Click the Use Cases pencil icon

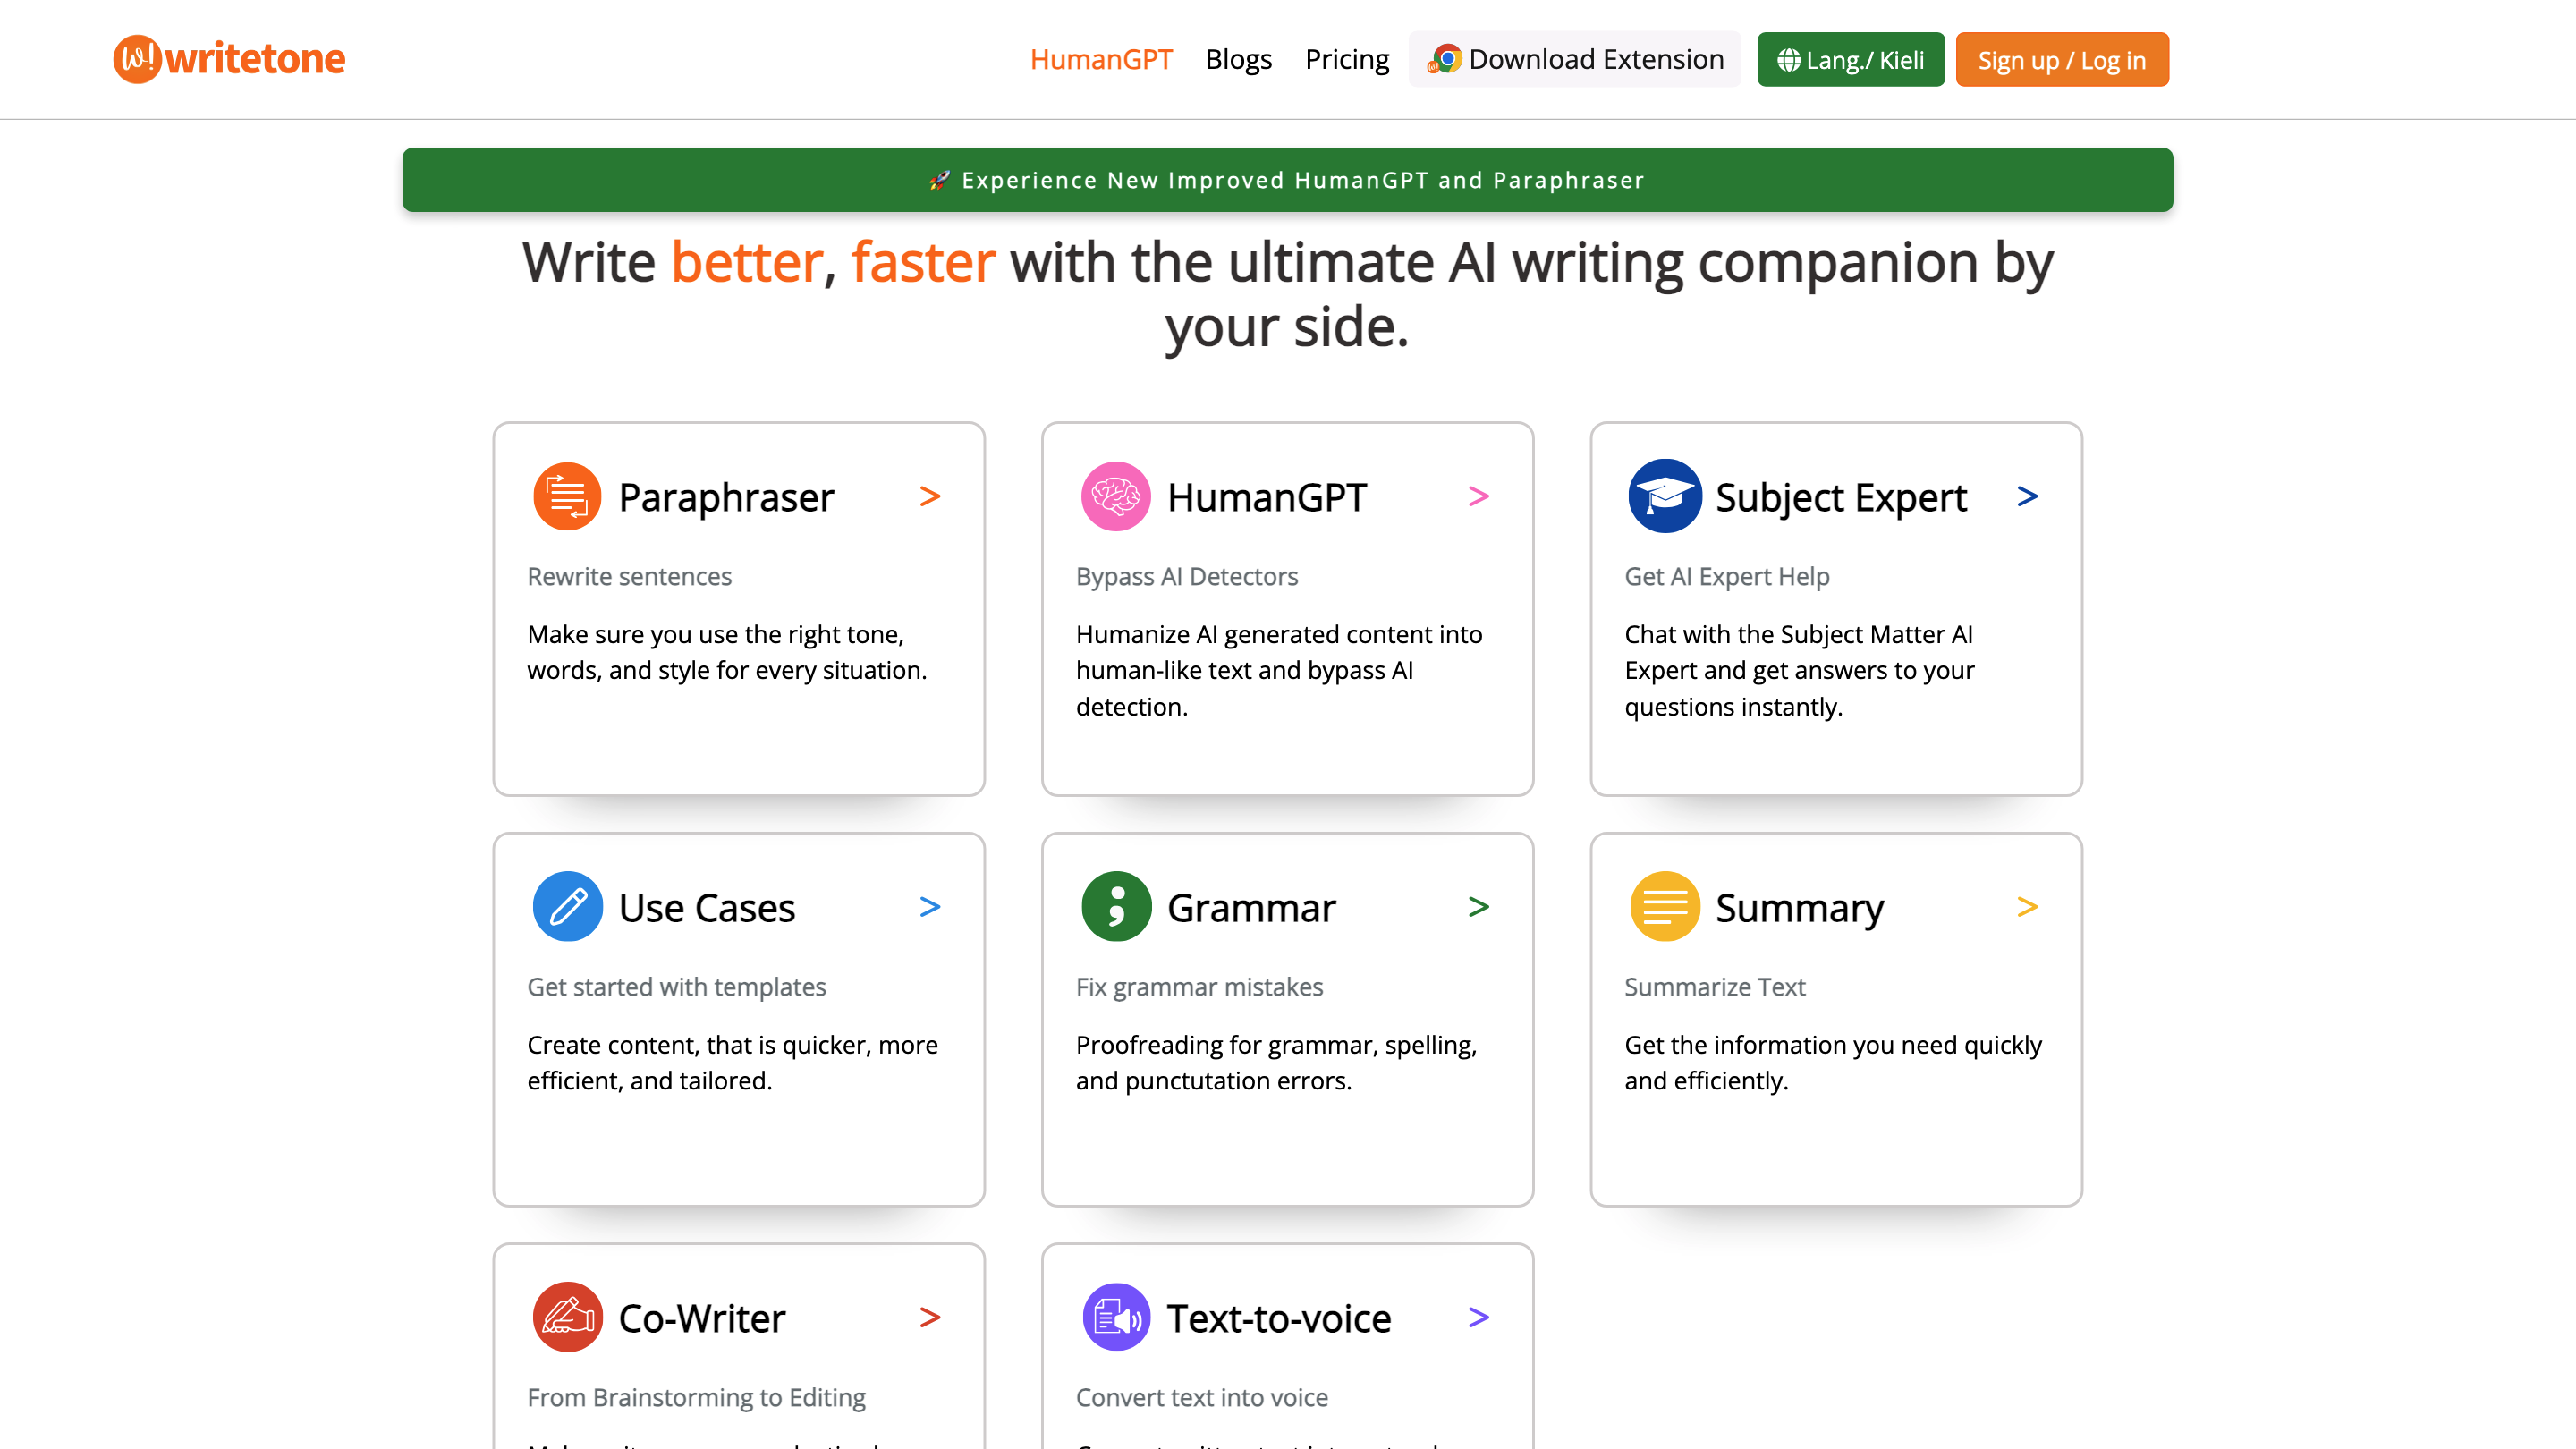click(x=566, y=907)
